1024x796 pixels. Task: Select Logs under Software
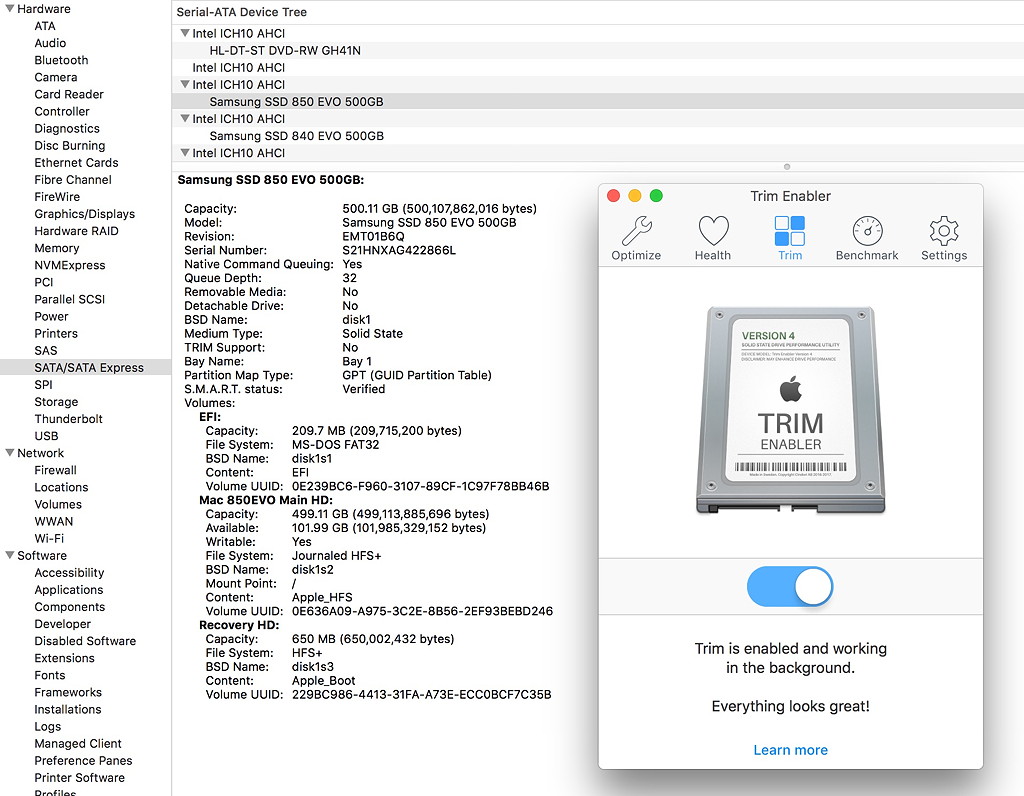pyautogui.click(x=48, y=726)
